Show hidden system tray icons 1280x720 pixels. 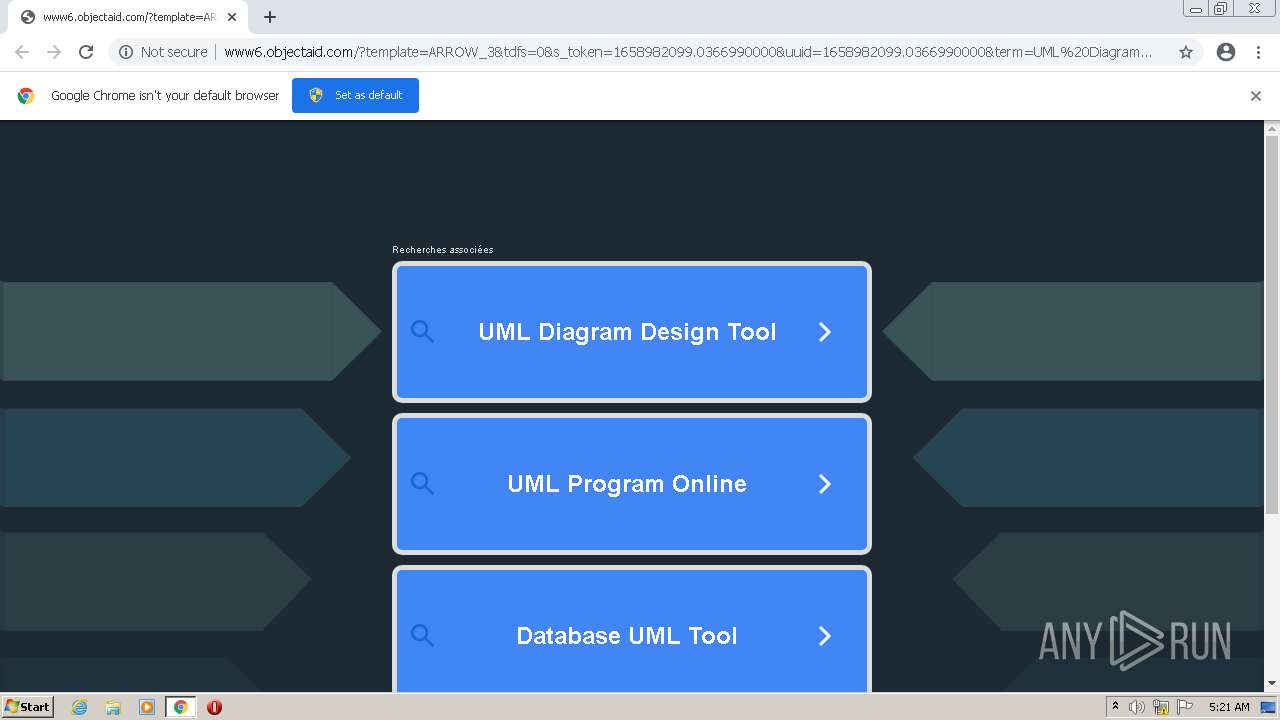1116,707
